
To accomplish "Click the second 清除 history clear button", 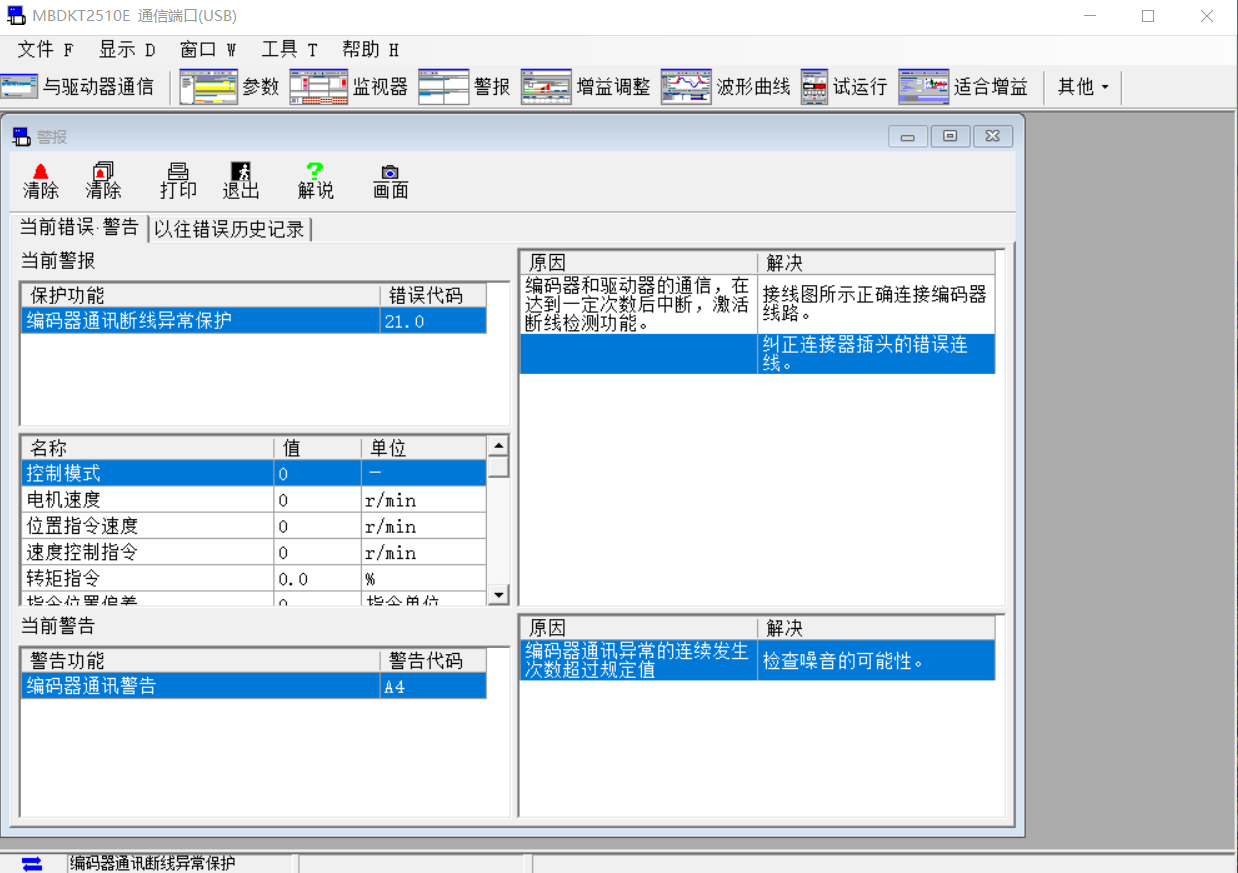I will (103, 181).
